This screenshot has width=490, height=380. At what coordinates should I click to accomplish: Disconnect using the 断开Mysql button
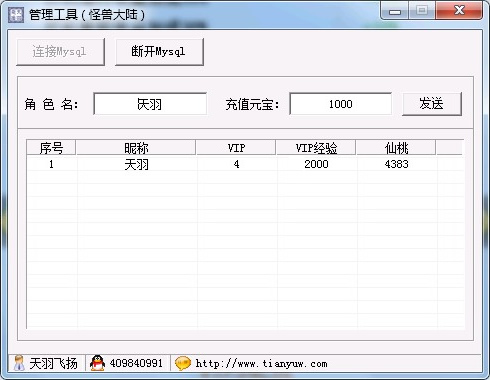click(x=159, y=52)
